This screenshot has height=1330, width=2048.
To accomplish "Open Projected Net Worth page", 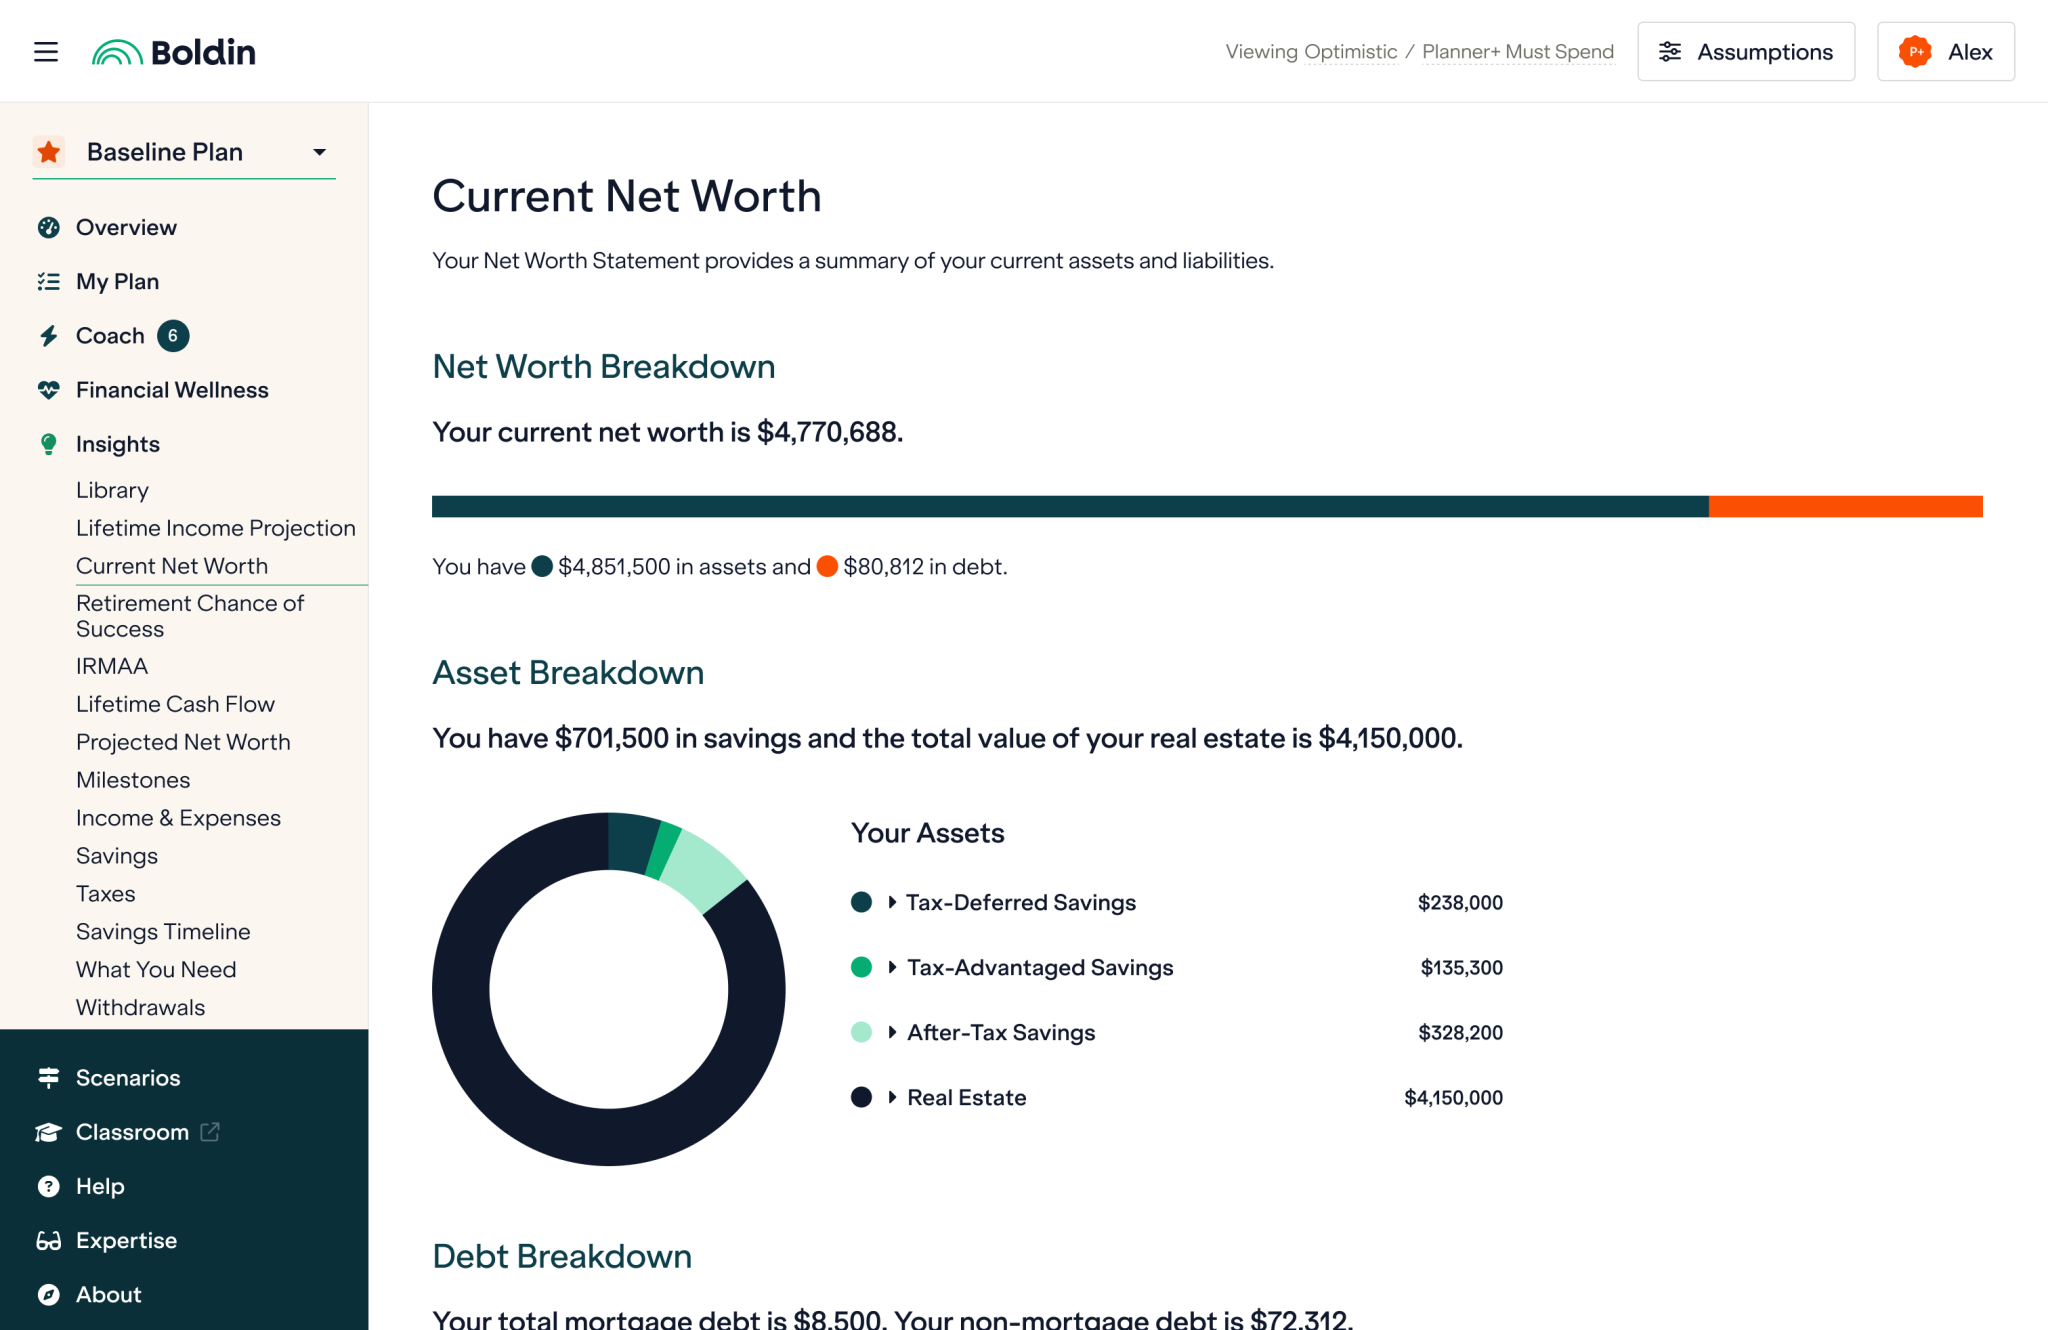I will pyautogui.click(x=183, y=742).
